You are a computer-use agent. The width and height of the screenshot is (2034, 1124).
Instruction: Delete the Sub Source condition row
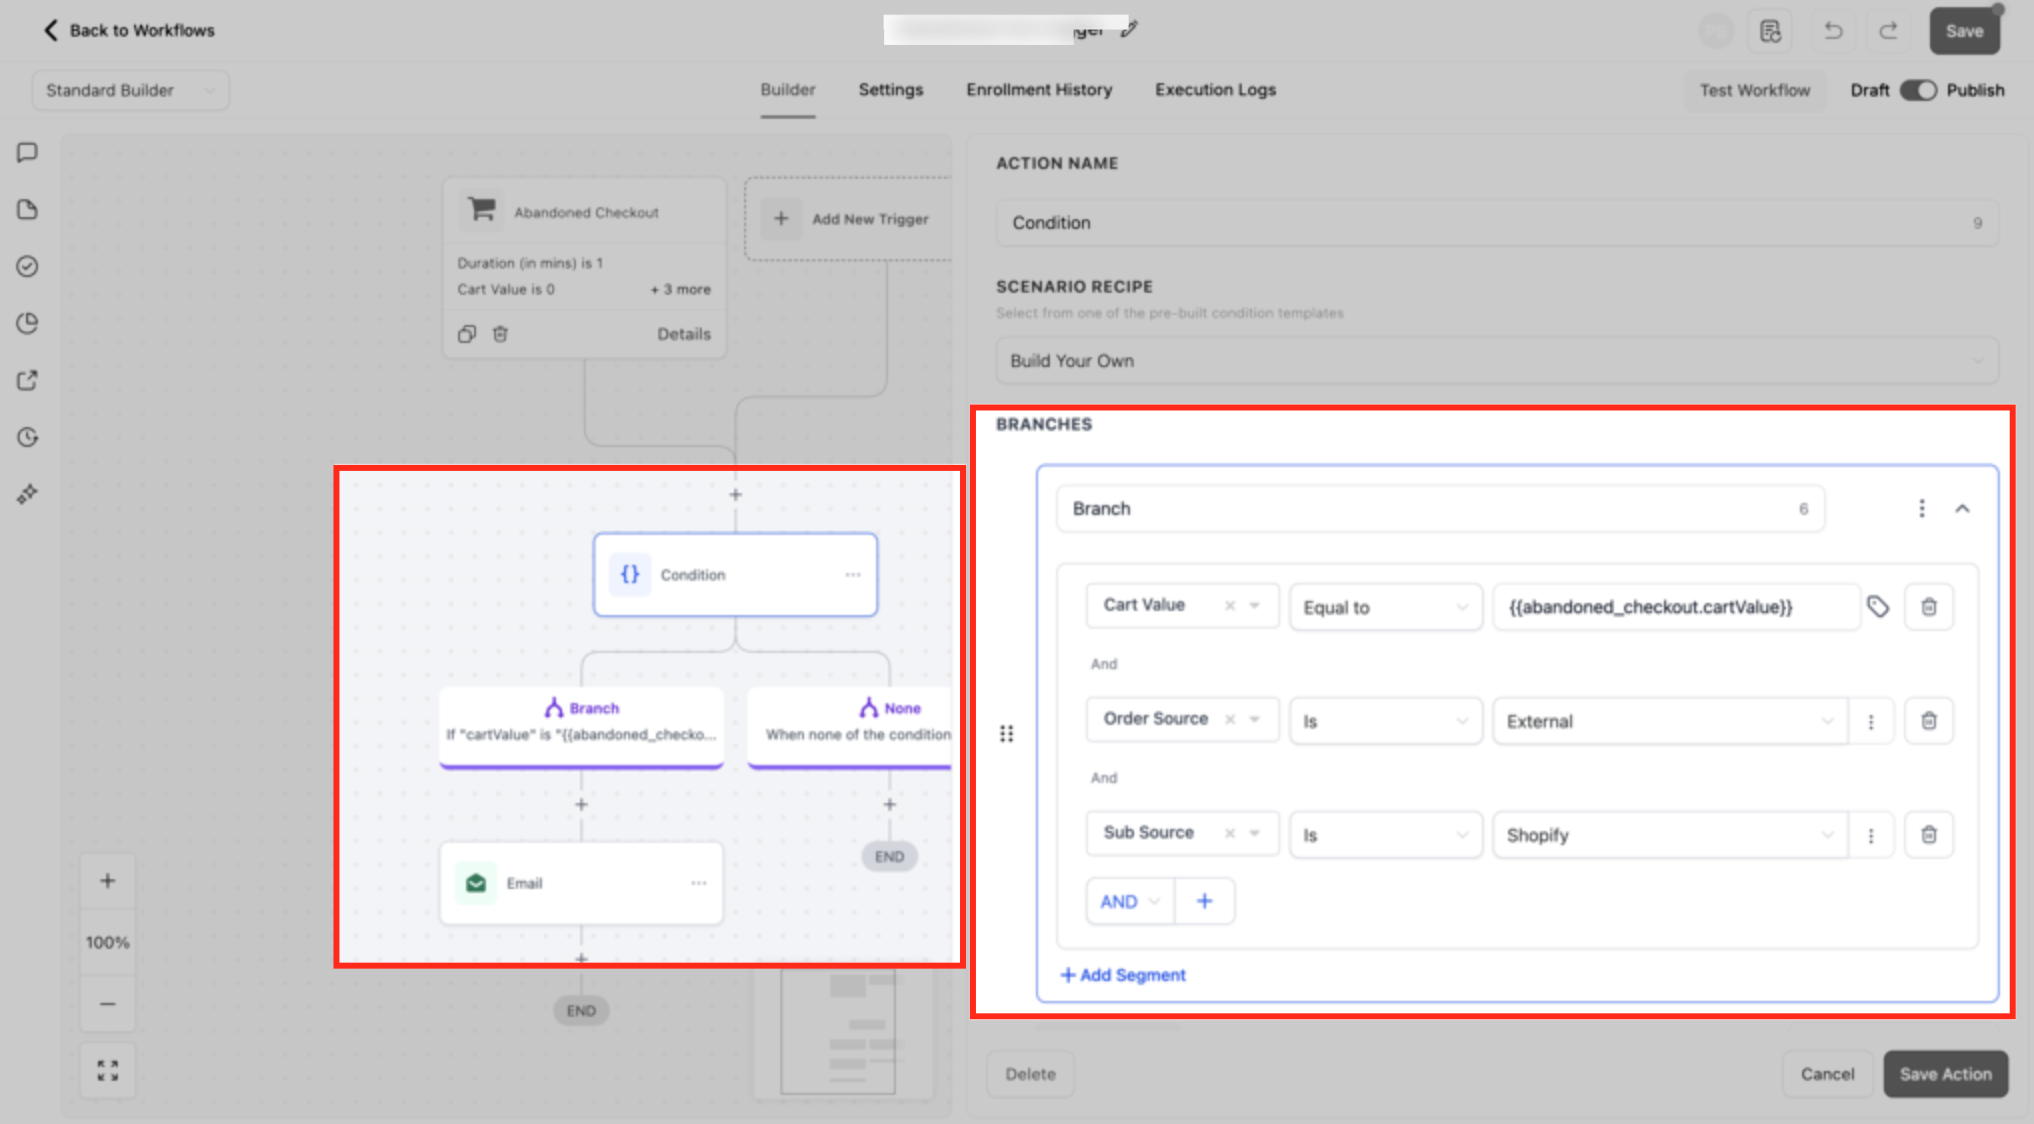tap(1929, 834)
